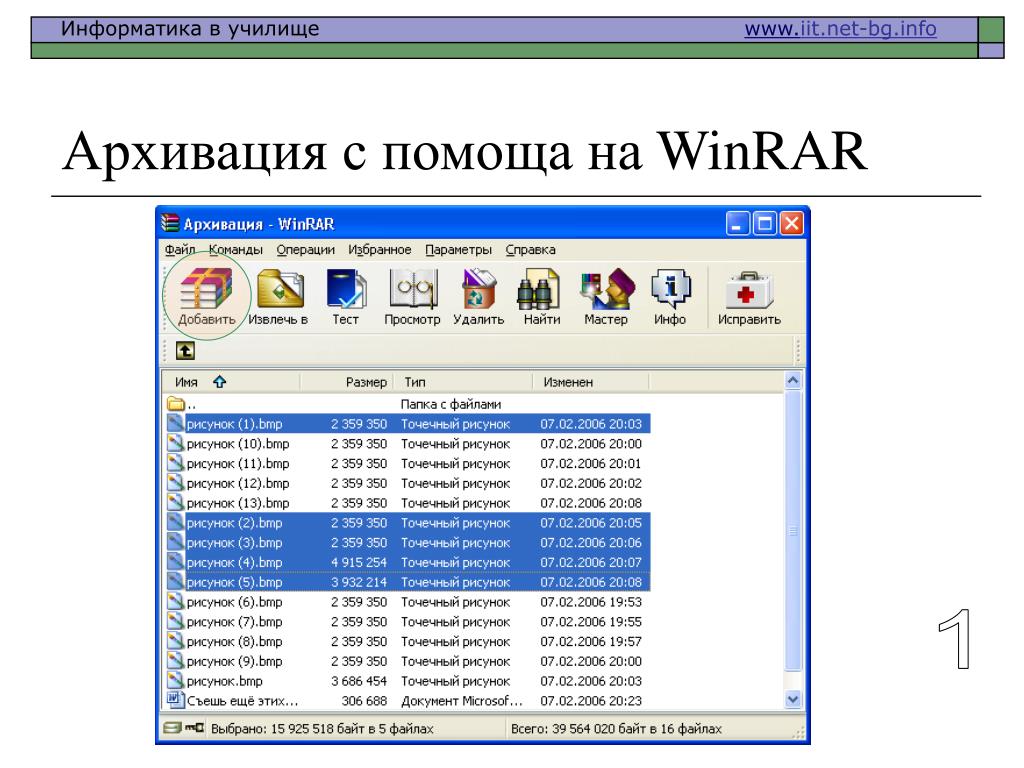Click the date 07.02.2006 19:55
Viewport: 1024px width, 768px height.
click(x=591, y=622)
